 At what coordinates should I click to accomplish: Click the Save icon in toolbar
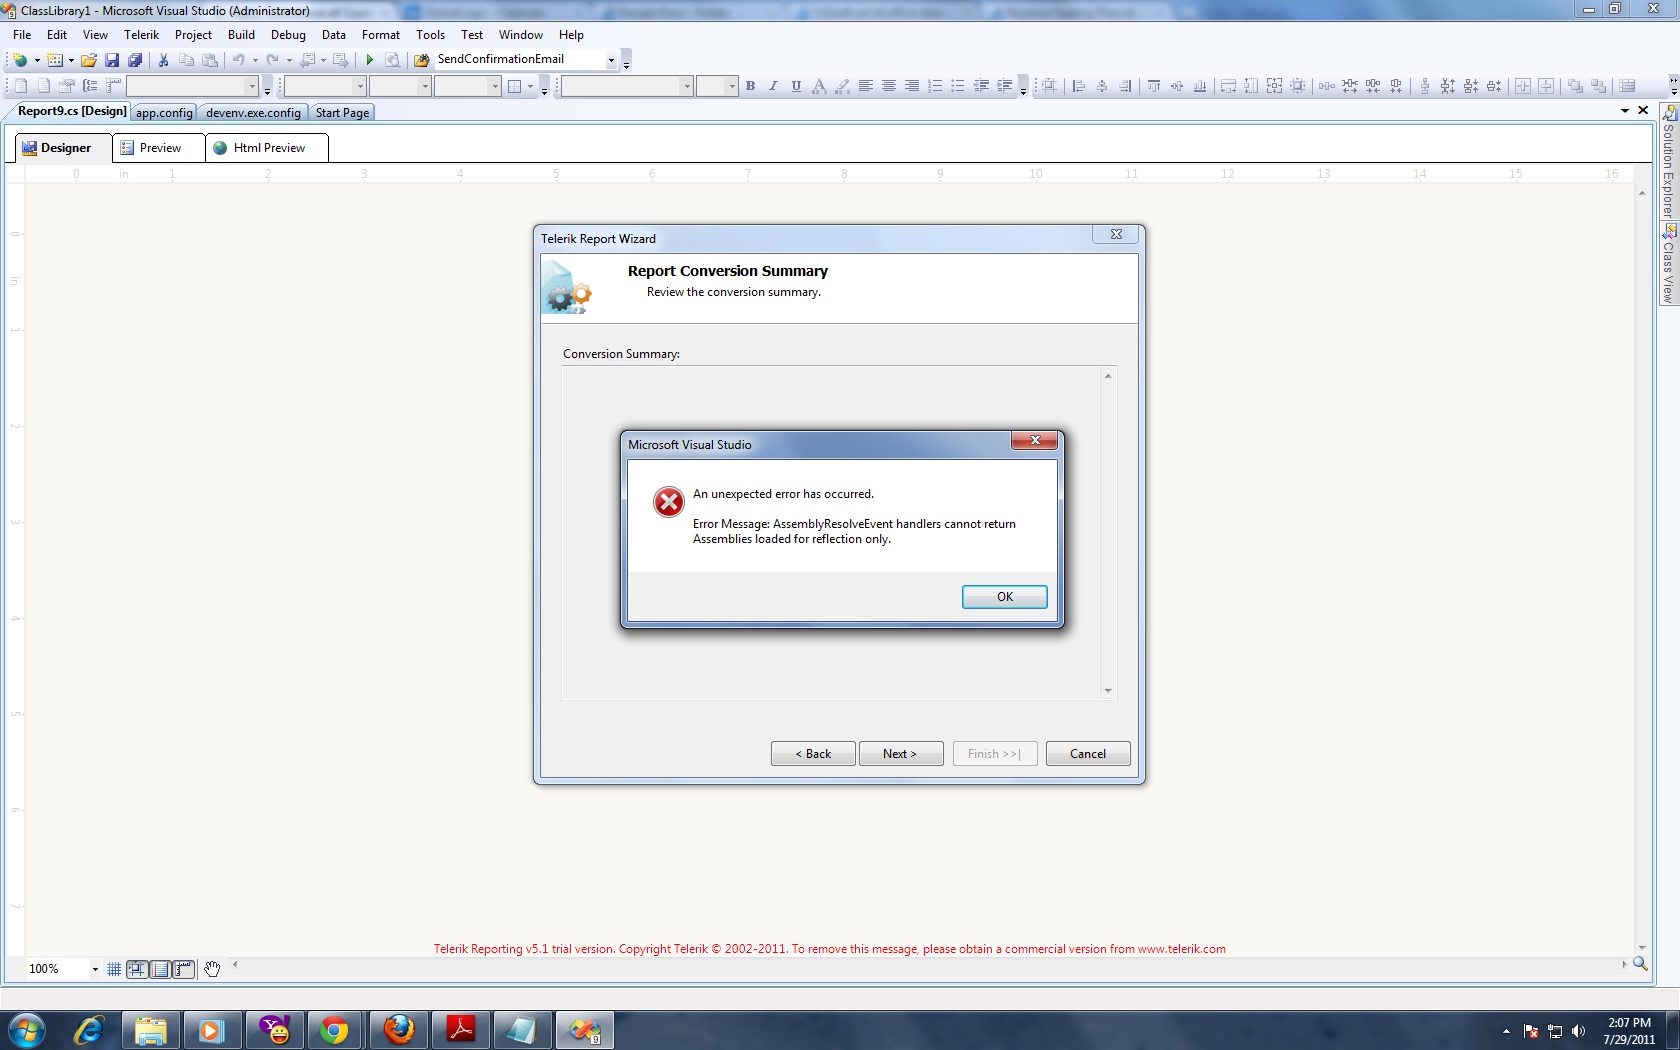112,60
